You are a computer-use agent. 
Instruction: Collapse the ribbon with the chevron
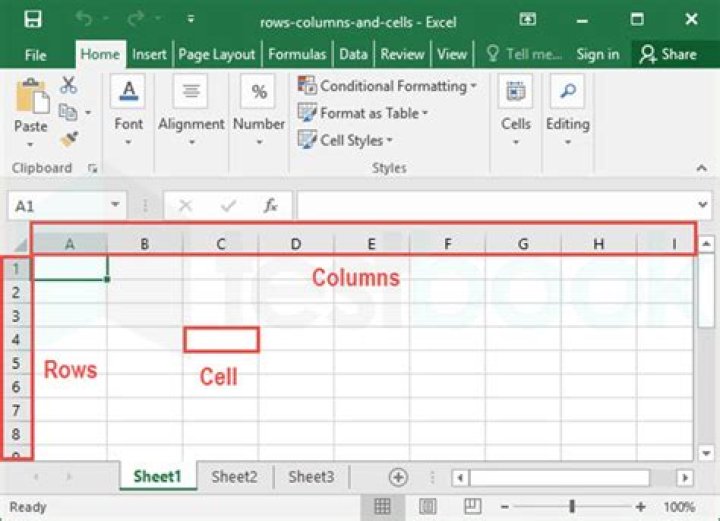click(x=701, y=168)
